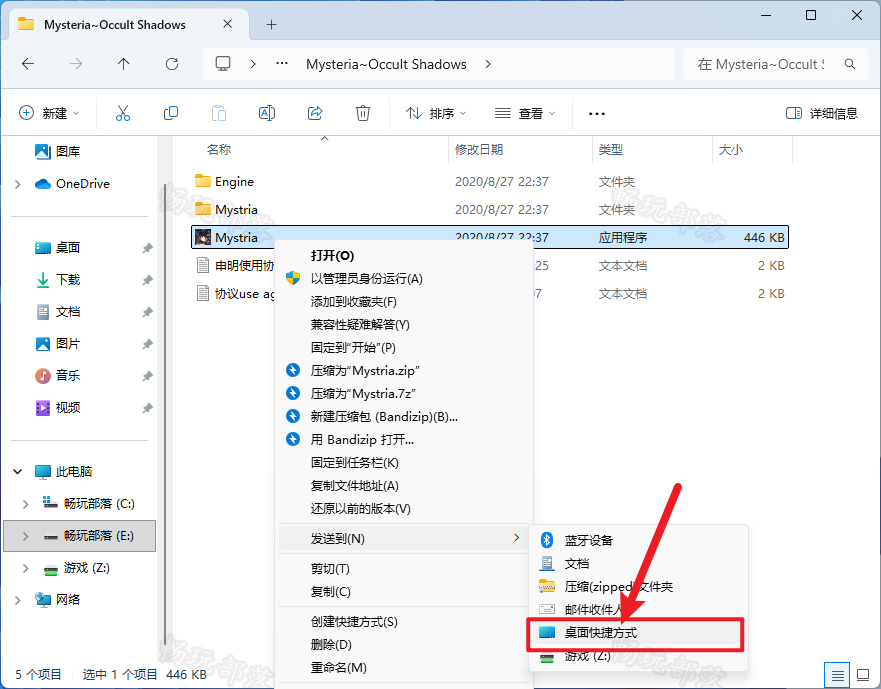Select the Engine folder row
Viewport: 881px width, 689px height.
(x=489, y=182)
